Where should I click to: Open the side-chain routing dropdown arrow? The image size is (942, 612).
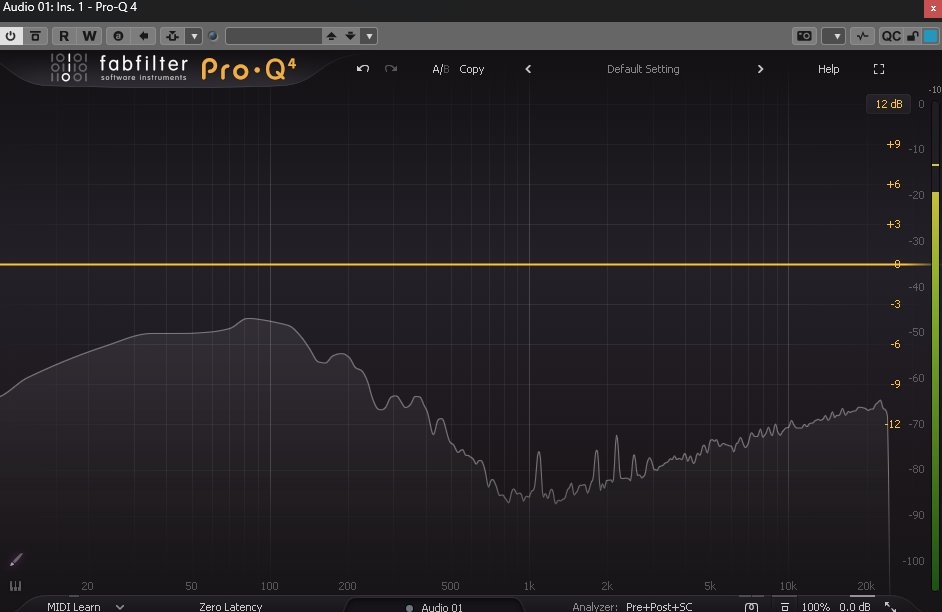tap(194, 36)
